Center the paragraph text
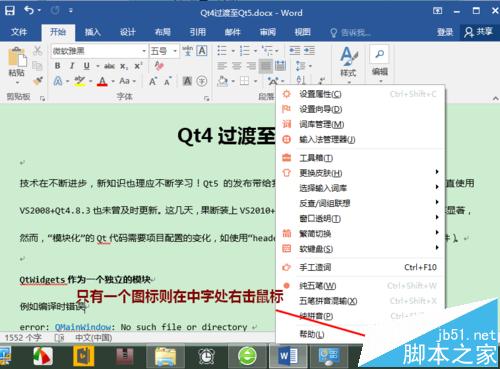Image resolution: width=500 pixels, height=369 pixels. pyautogui.click(x=237, y=66)
